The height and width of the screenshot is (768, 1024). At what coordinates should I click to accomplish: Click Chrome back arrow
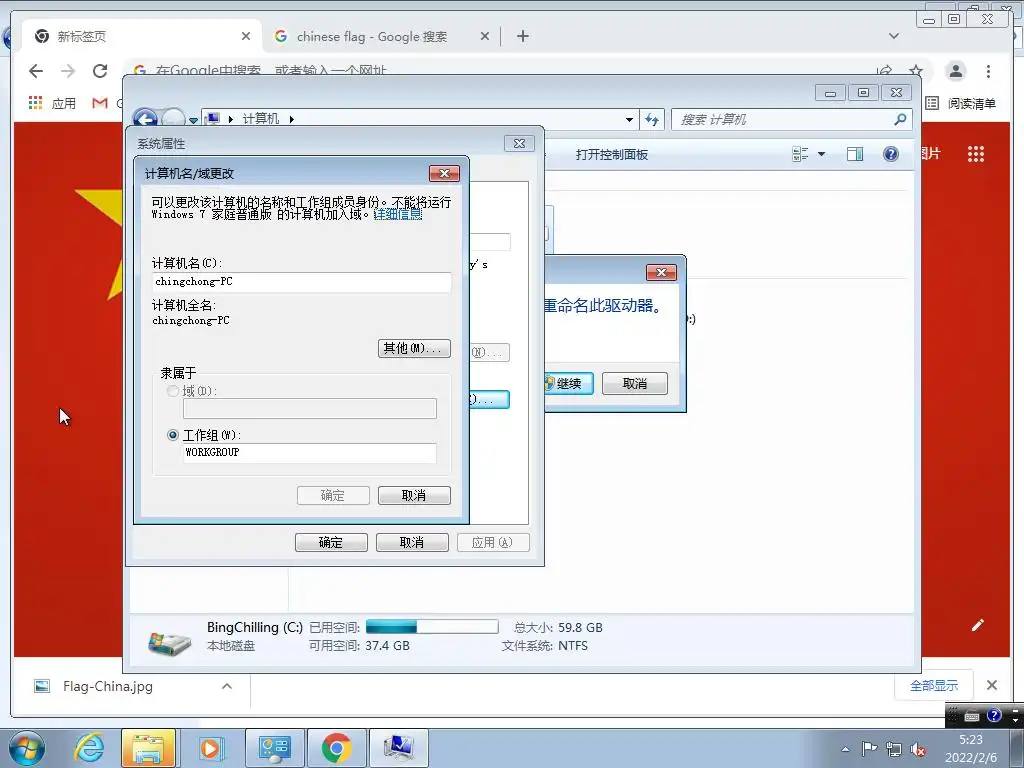pyautogui.click(x=36, y=71)
